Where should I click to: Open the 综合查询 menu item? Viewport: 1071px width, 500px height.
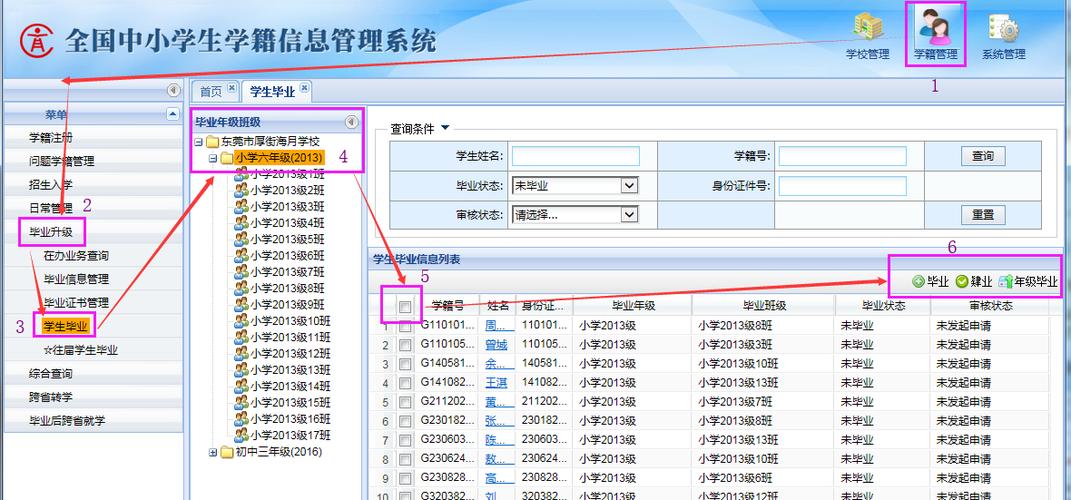pos(94,374)
